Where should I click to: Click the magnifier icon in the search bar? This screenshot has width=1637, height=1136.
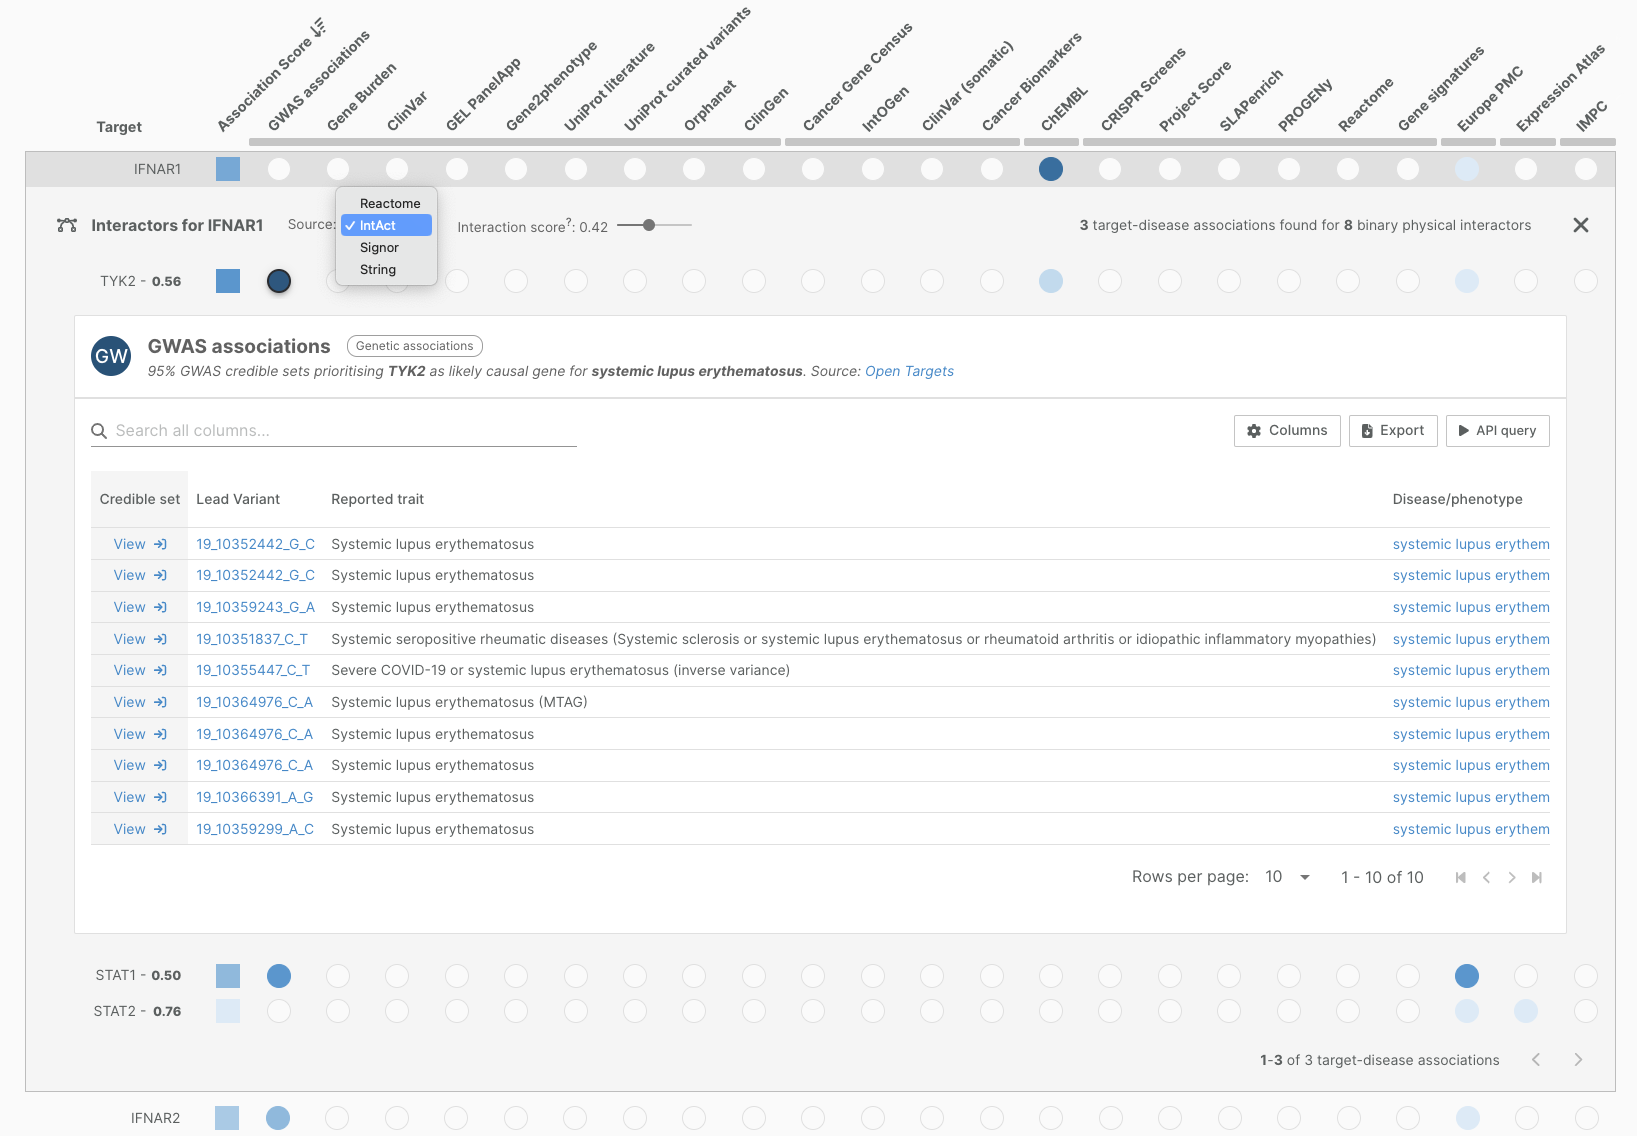(x=99, y=430)
